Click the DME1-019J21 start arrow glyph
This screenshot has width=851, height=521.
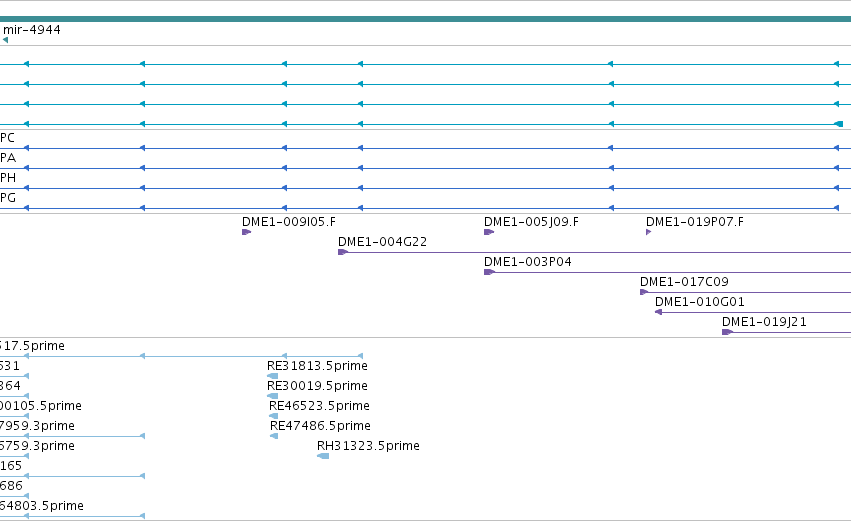(x=727, y=332)
